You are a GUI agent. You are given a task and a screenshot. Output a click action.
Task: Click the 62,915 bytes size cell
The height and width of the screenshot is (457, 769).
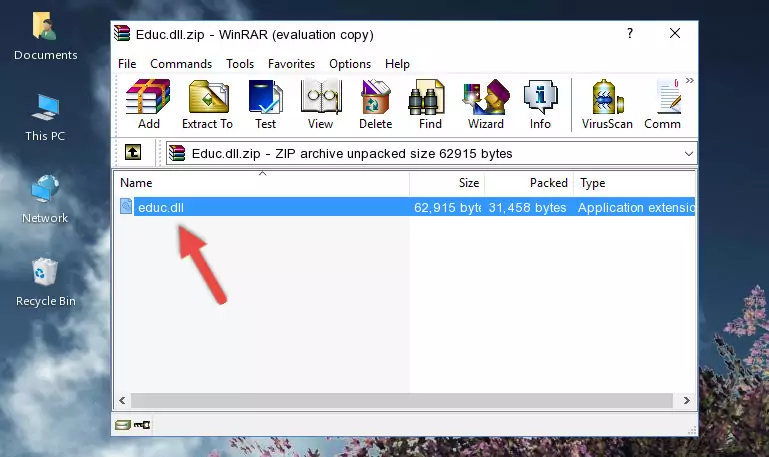(447, 207)
